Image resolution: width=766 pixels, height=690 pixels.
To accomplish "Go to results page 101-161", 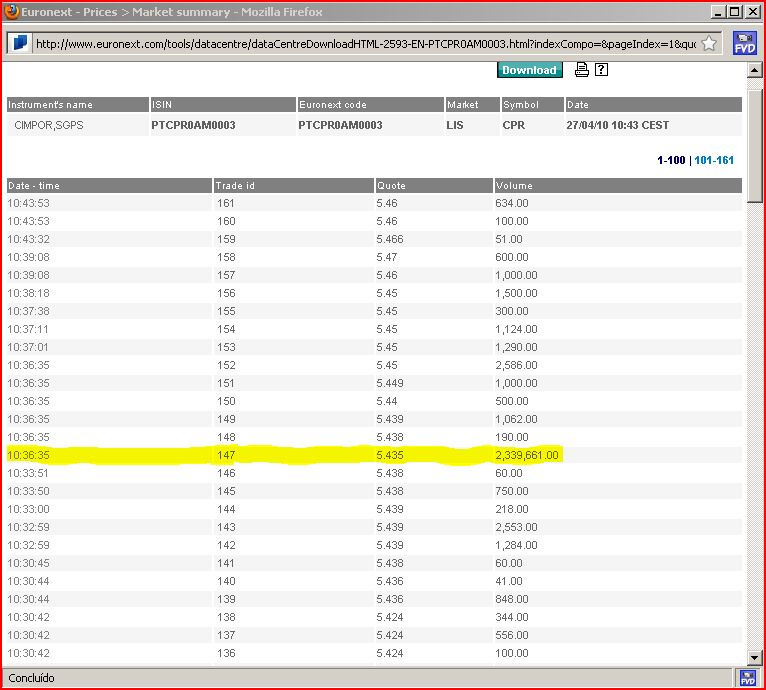I will click(x=714, y=160).
